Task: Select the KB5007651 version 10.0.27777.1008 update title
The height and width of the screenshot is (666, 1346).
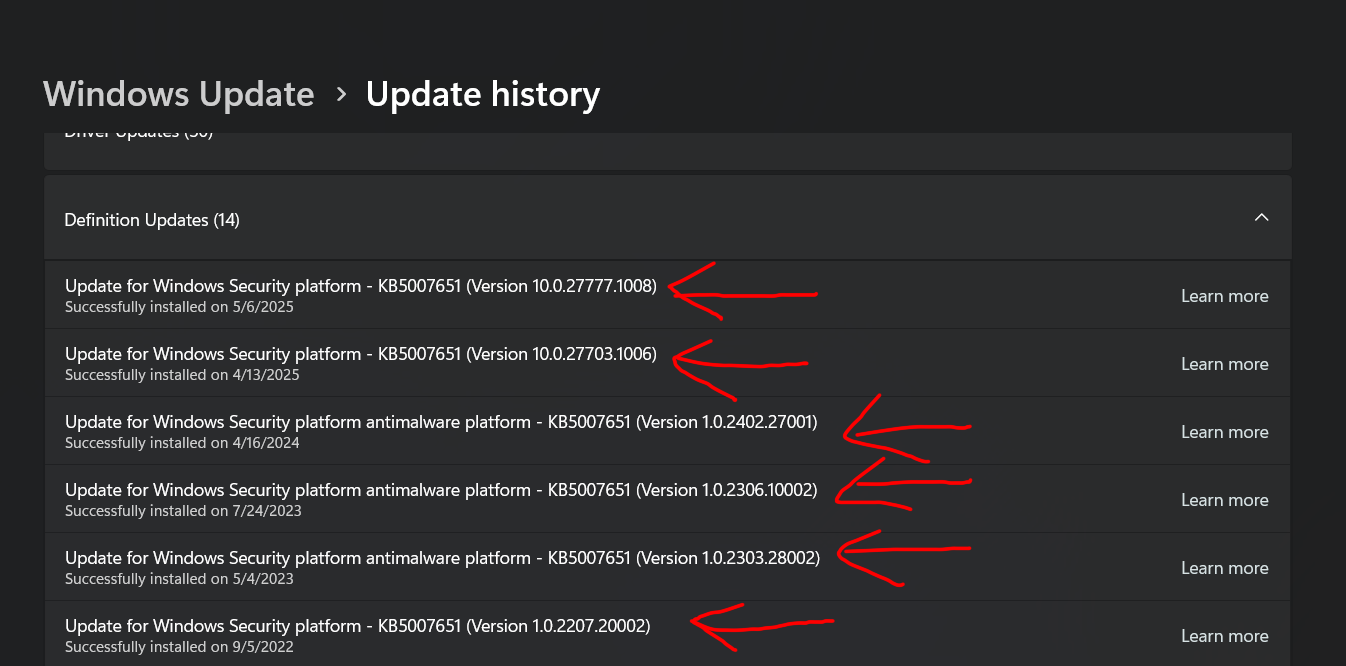Action: point(360,286)
